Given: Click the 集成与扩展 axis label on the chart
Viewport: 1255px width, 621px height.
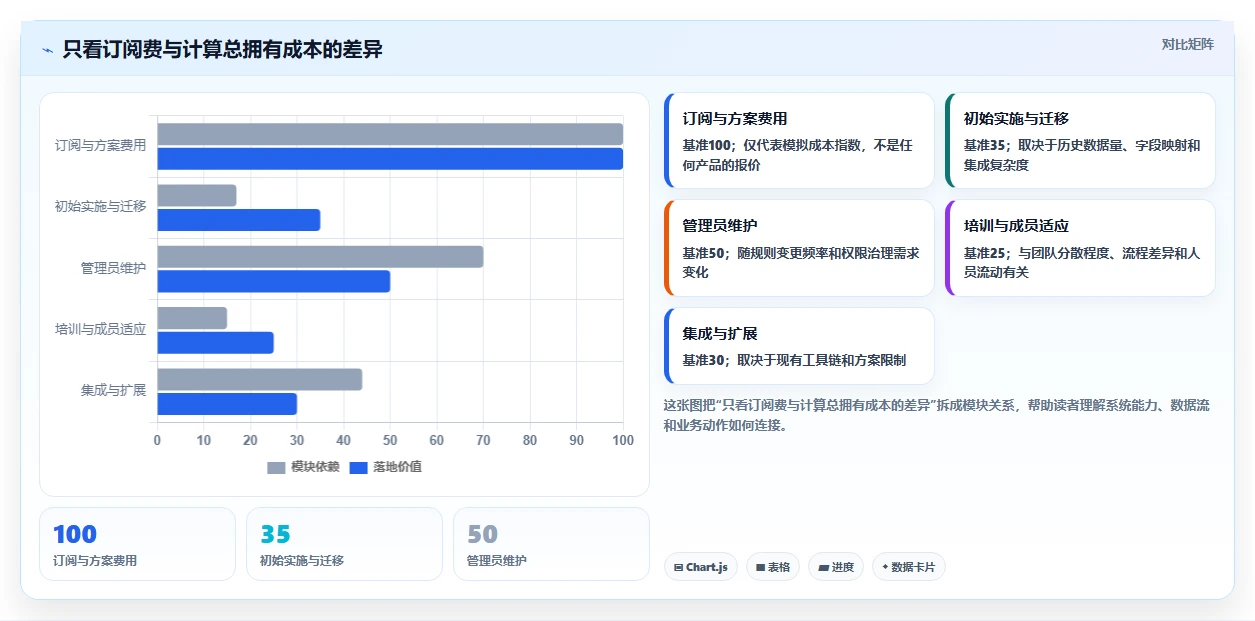Looking at the screenshot, I should [113, 391].
